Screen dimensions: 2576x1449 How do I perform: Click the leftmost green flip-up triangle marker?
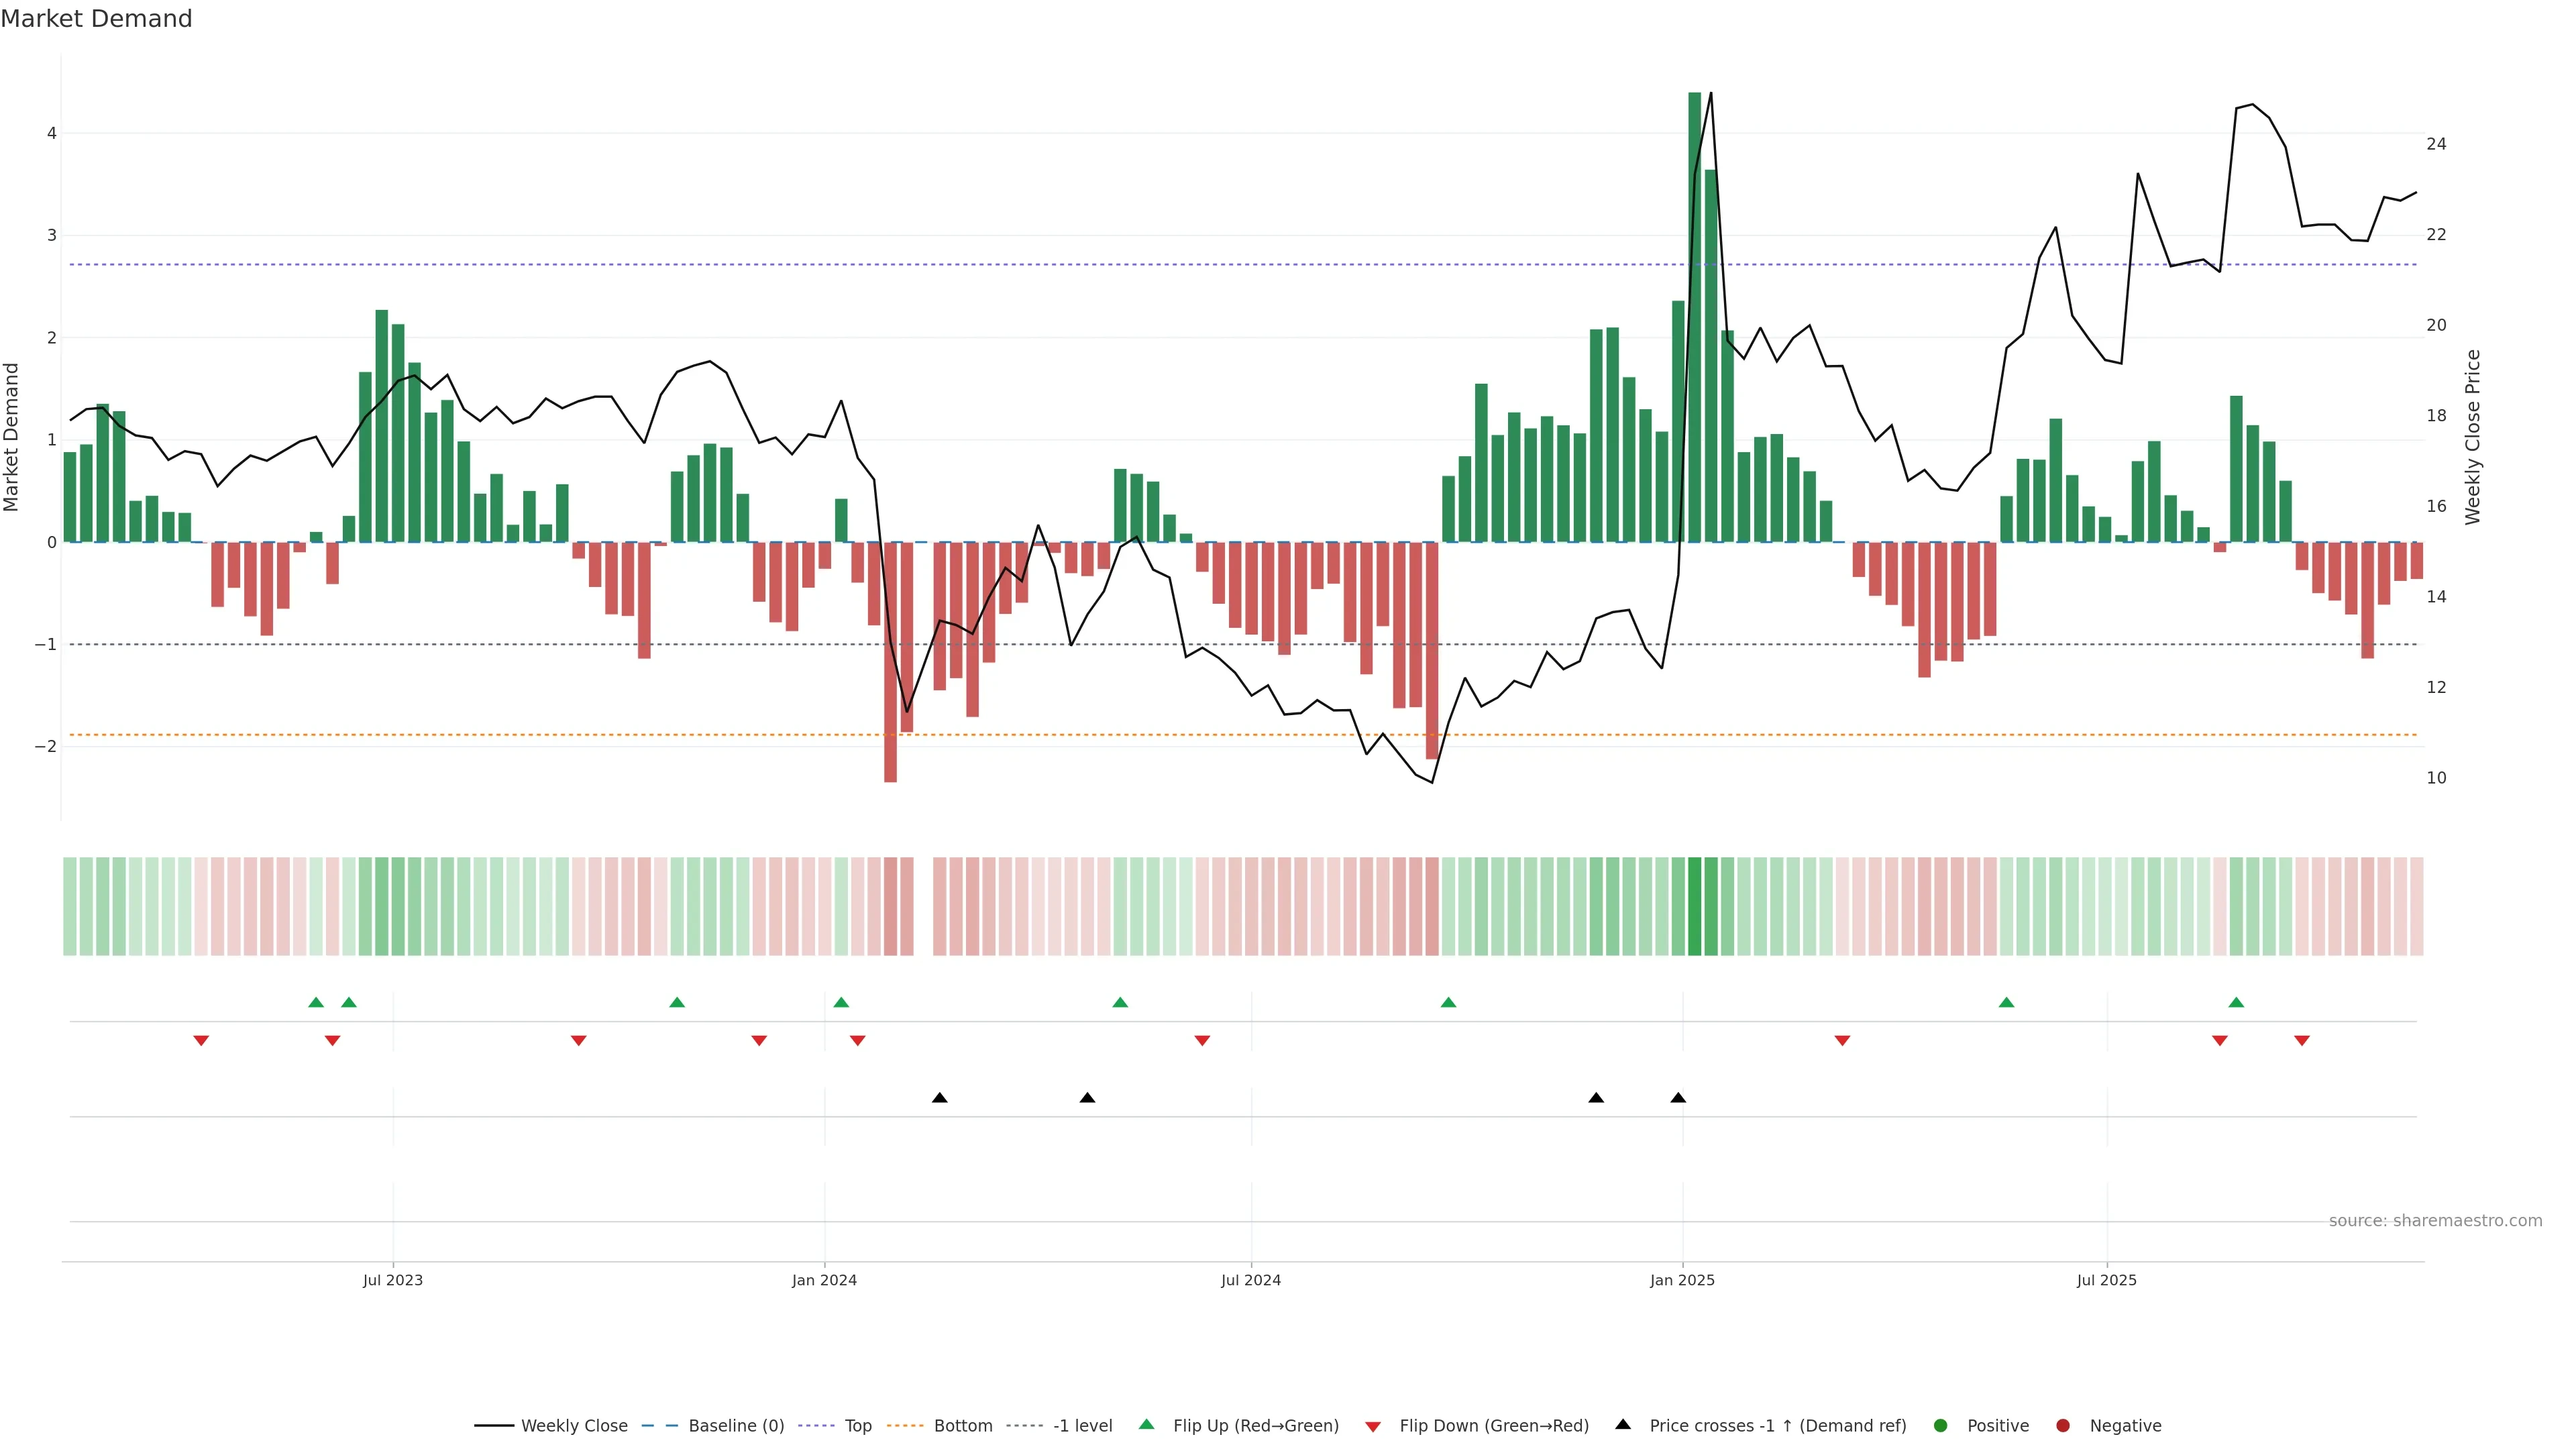coord(316,1003)
